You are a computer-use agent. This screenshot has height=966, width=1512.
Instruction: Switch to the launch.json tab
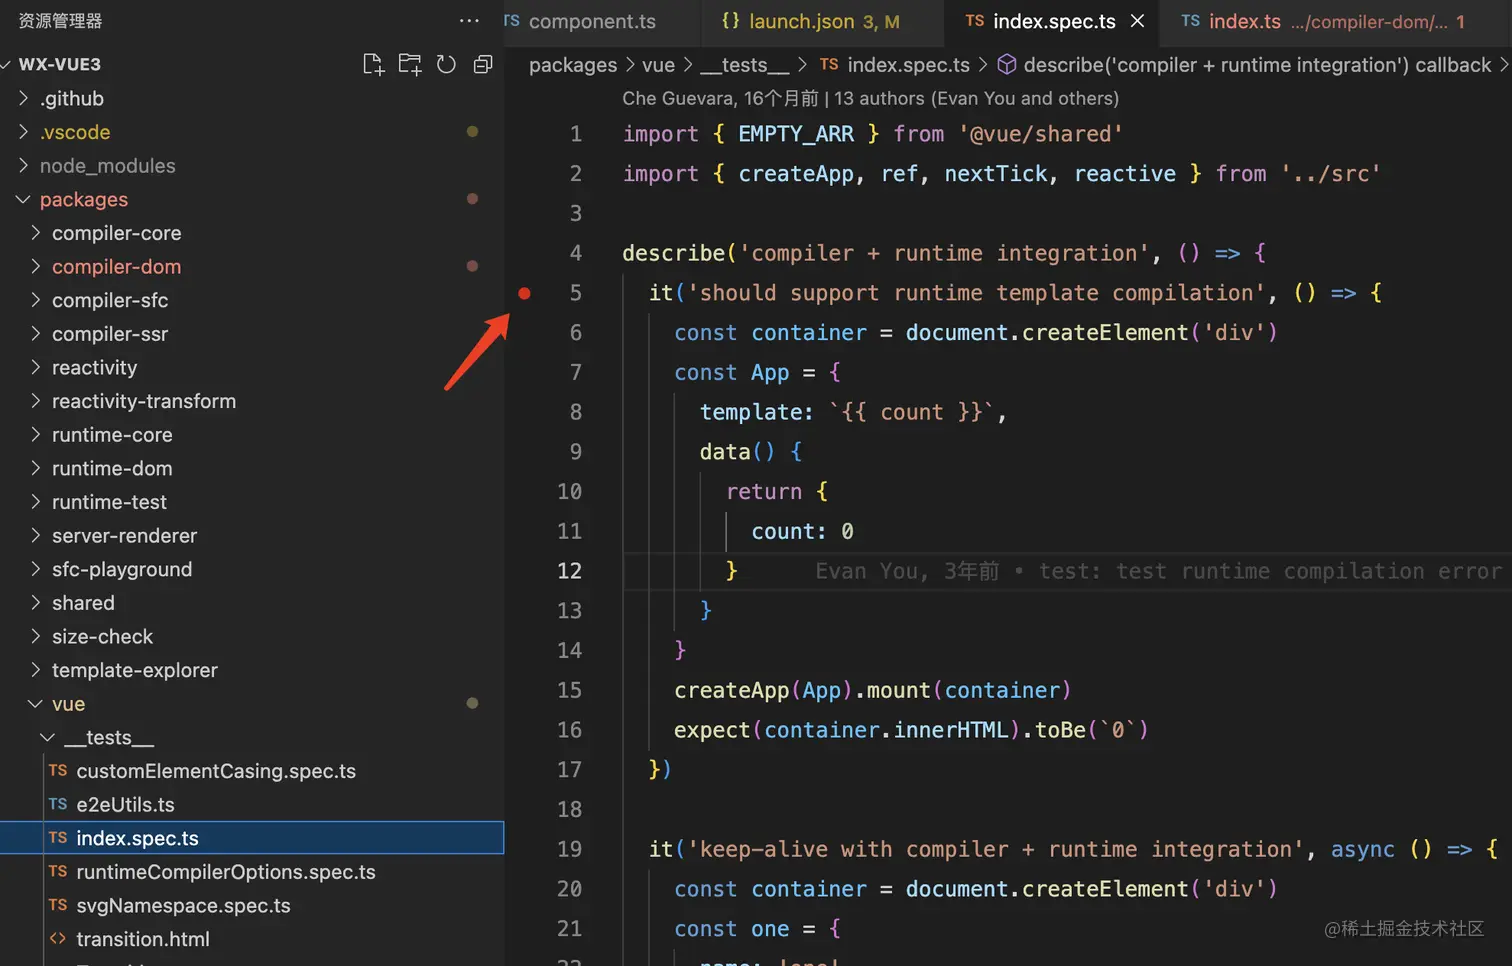(824, 21)
